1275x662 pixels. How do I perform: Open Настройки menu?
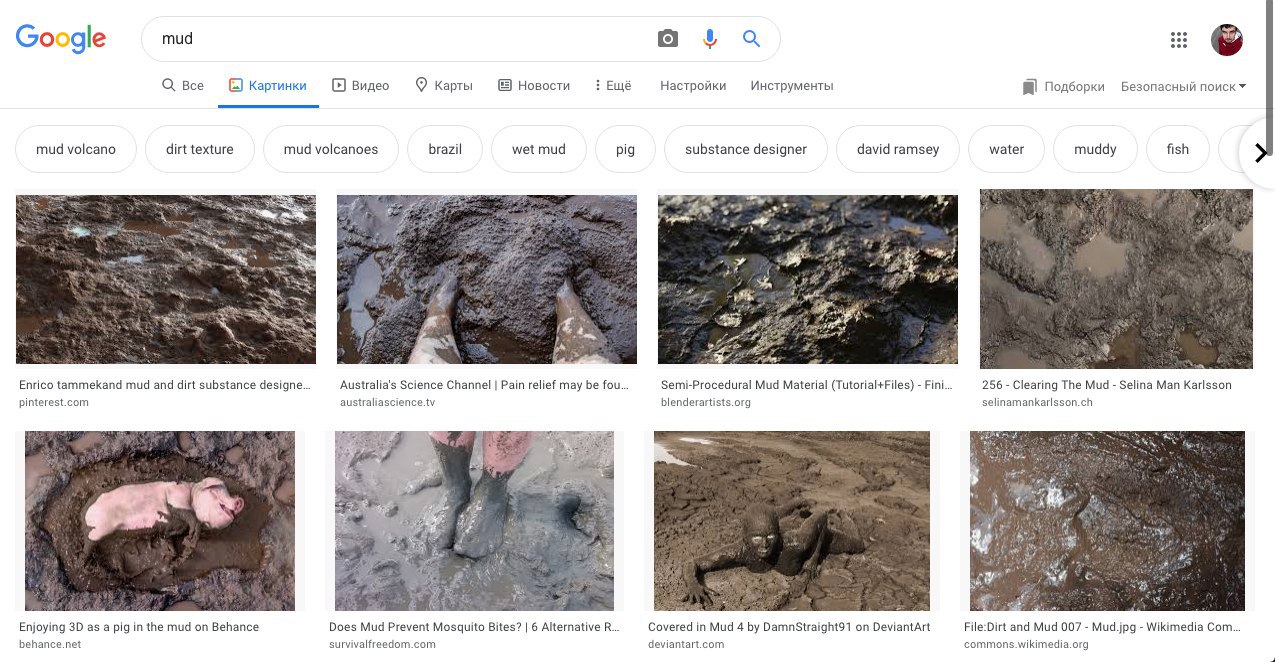coord(693,86)
